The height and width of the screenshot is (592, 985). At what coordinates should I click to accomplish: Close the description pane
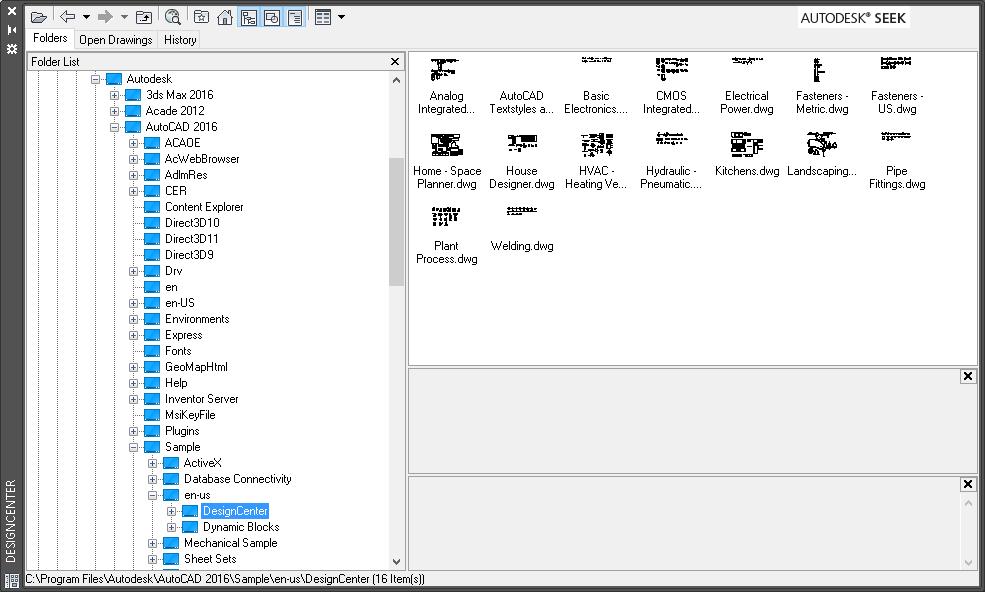(x=967, y=485)
